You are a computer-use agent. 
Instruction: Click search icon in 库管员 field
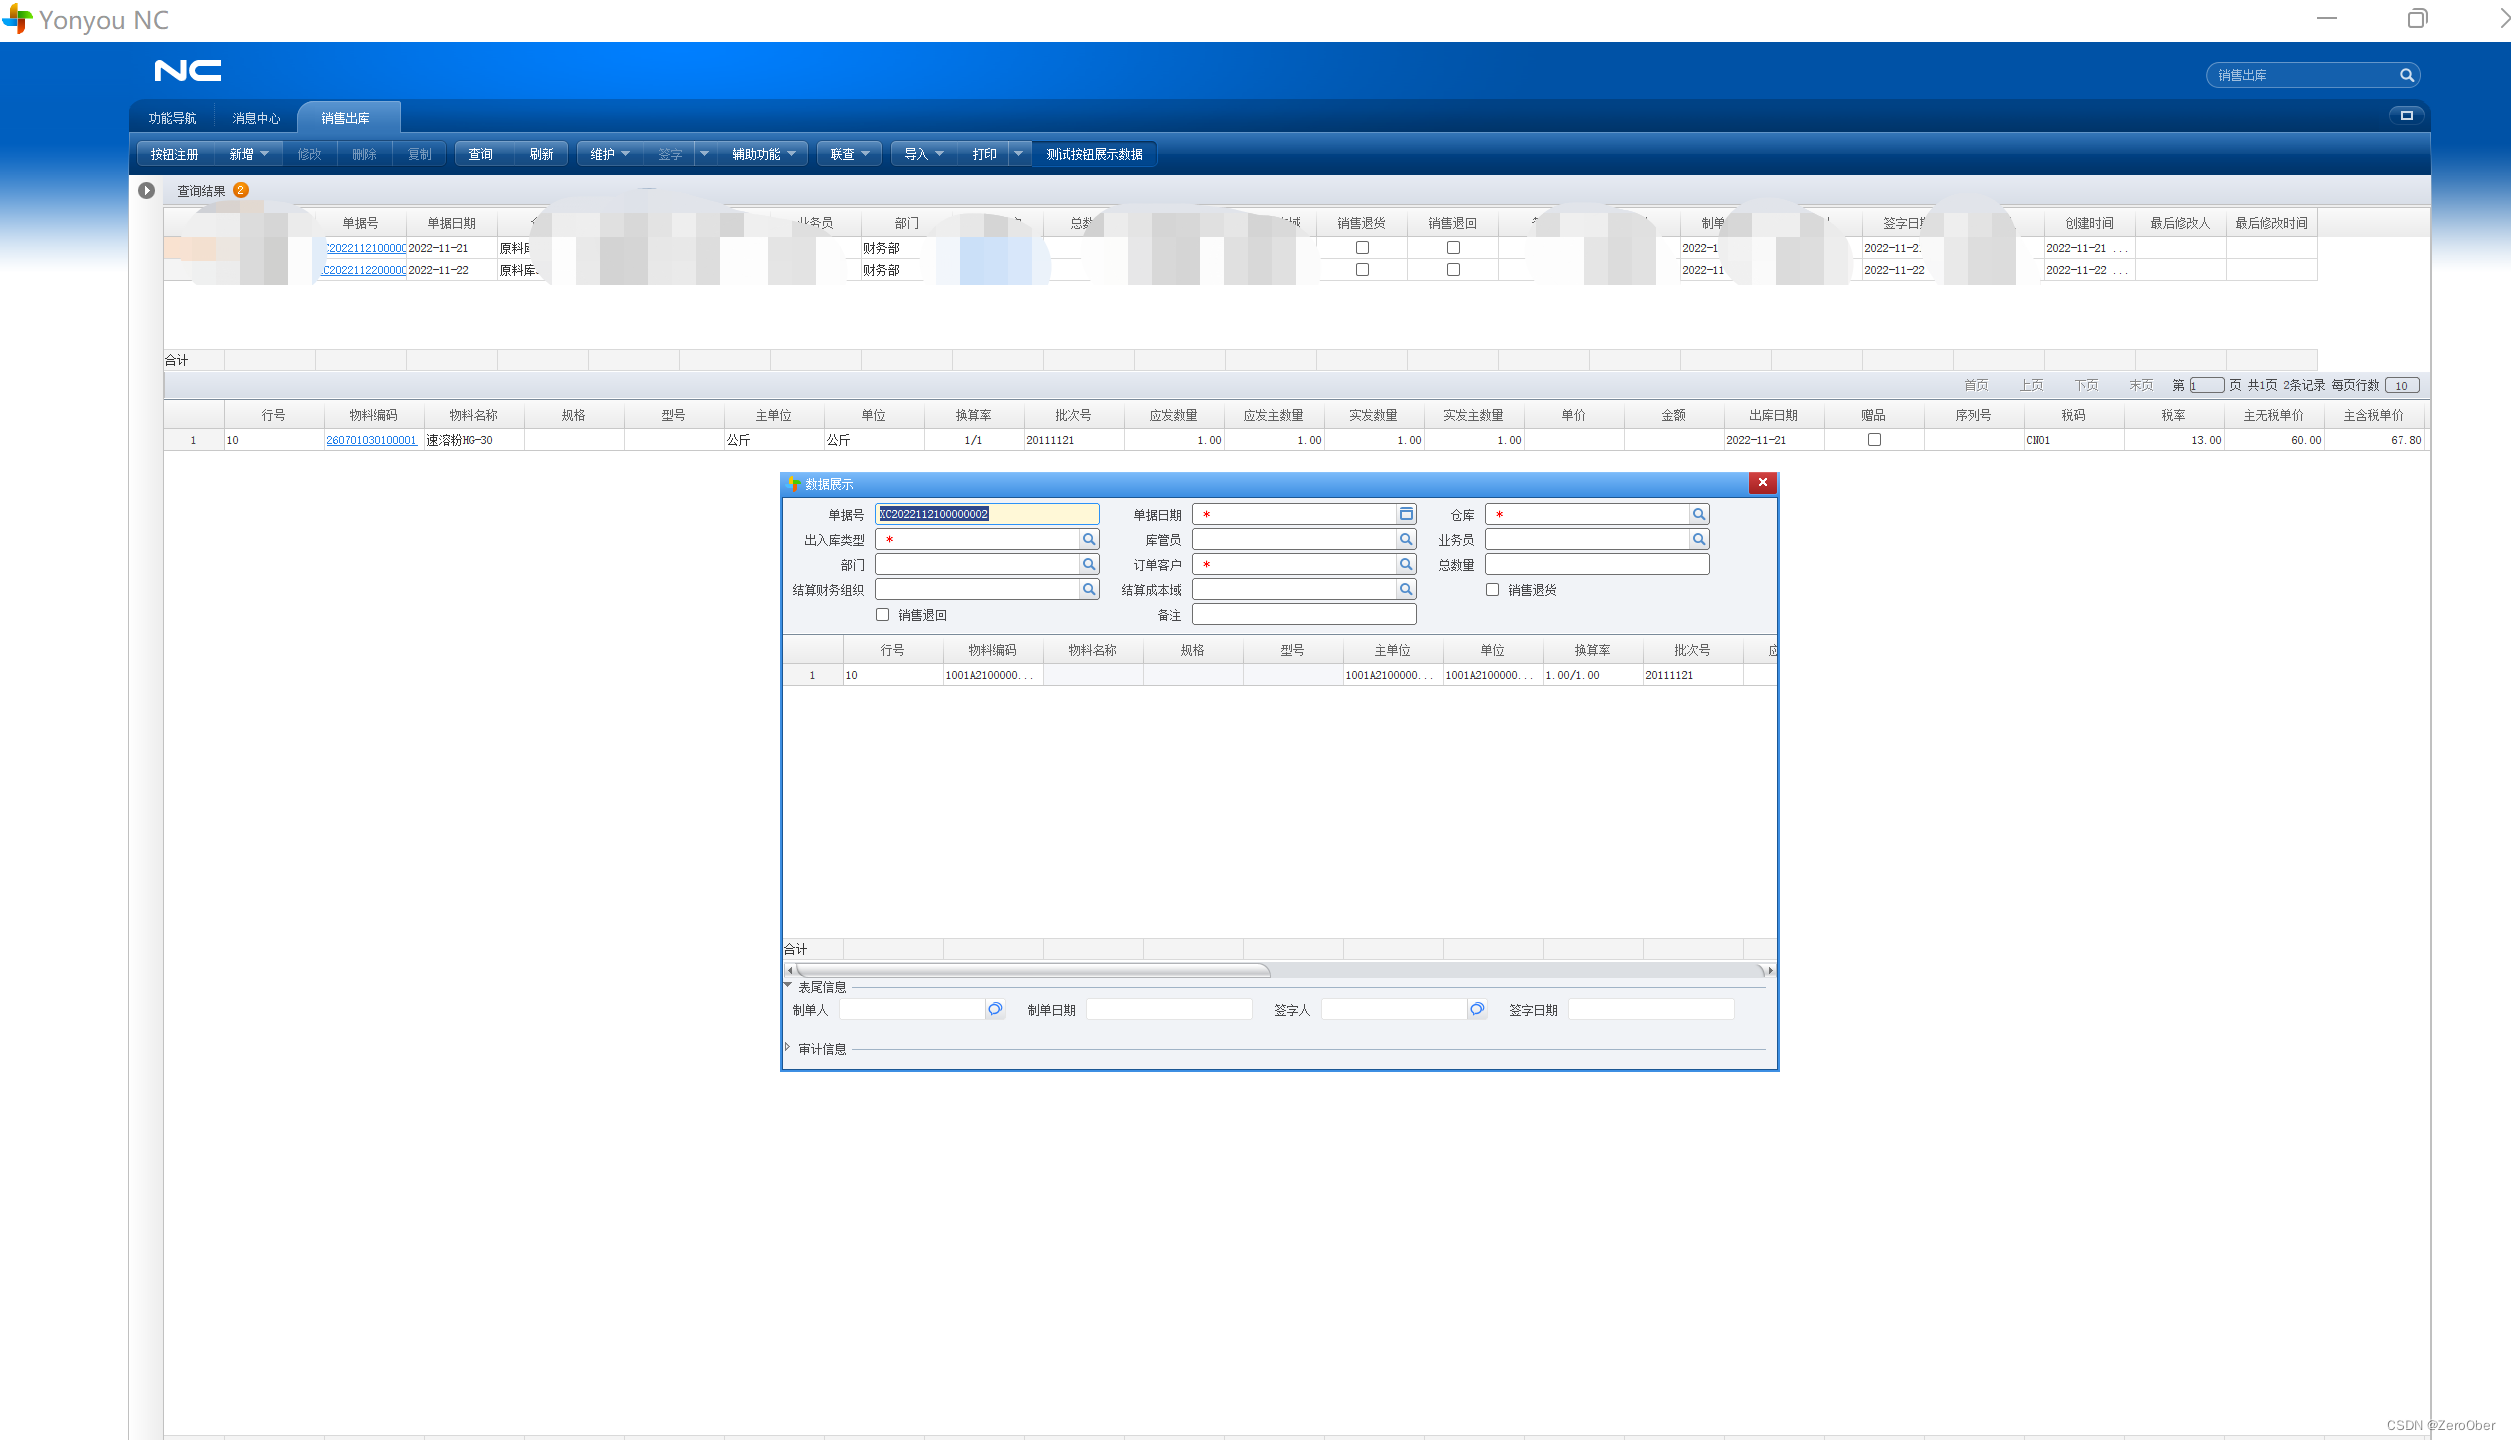click(1406, 539)
